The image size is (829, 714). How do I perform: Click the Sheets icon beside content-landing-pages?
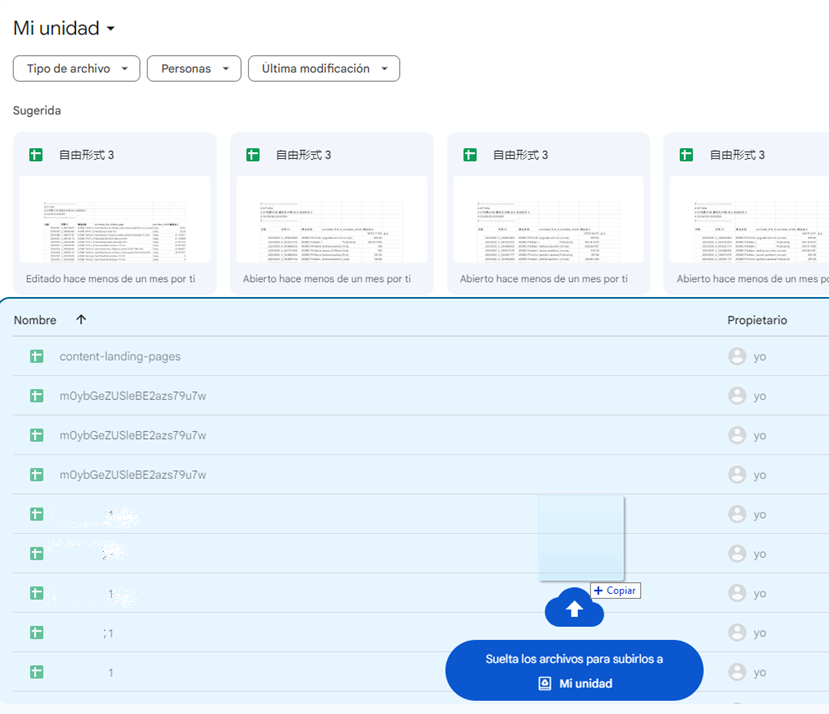tap(36, 356)
